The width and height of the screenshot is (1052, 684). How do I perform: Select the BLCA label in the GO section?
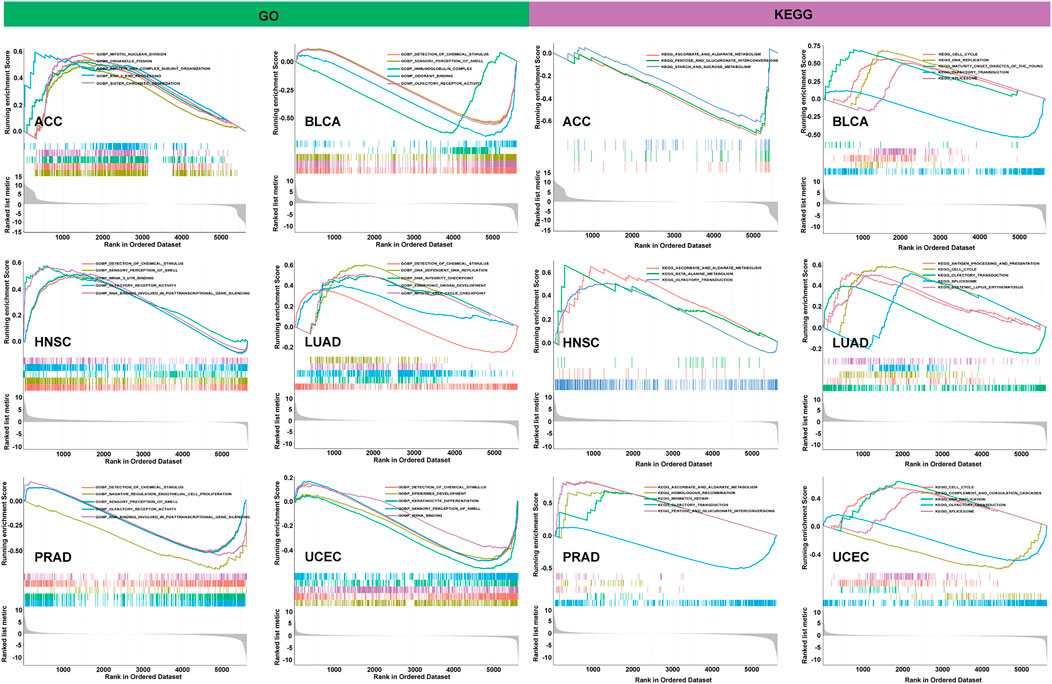coord(323,121)
